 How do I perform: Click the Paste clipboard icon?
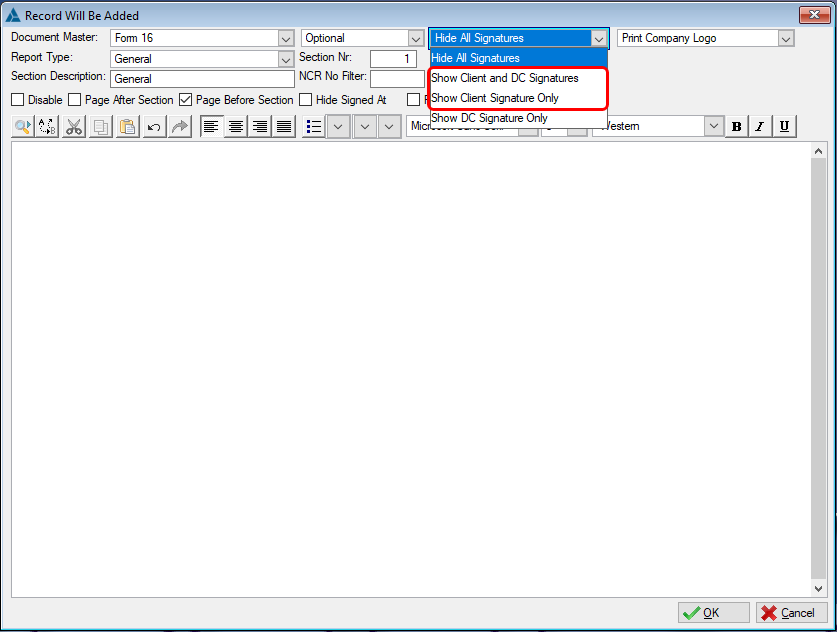click(127, 127)
